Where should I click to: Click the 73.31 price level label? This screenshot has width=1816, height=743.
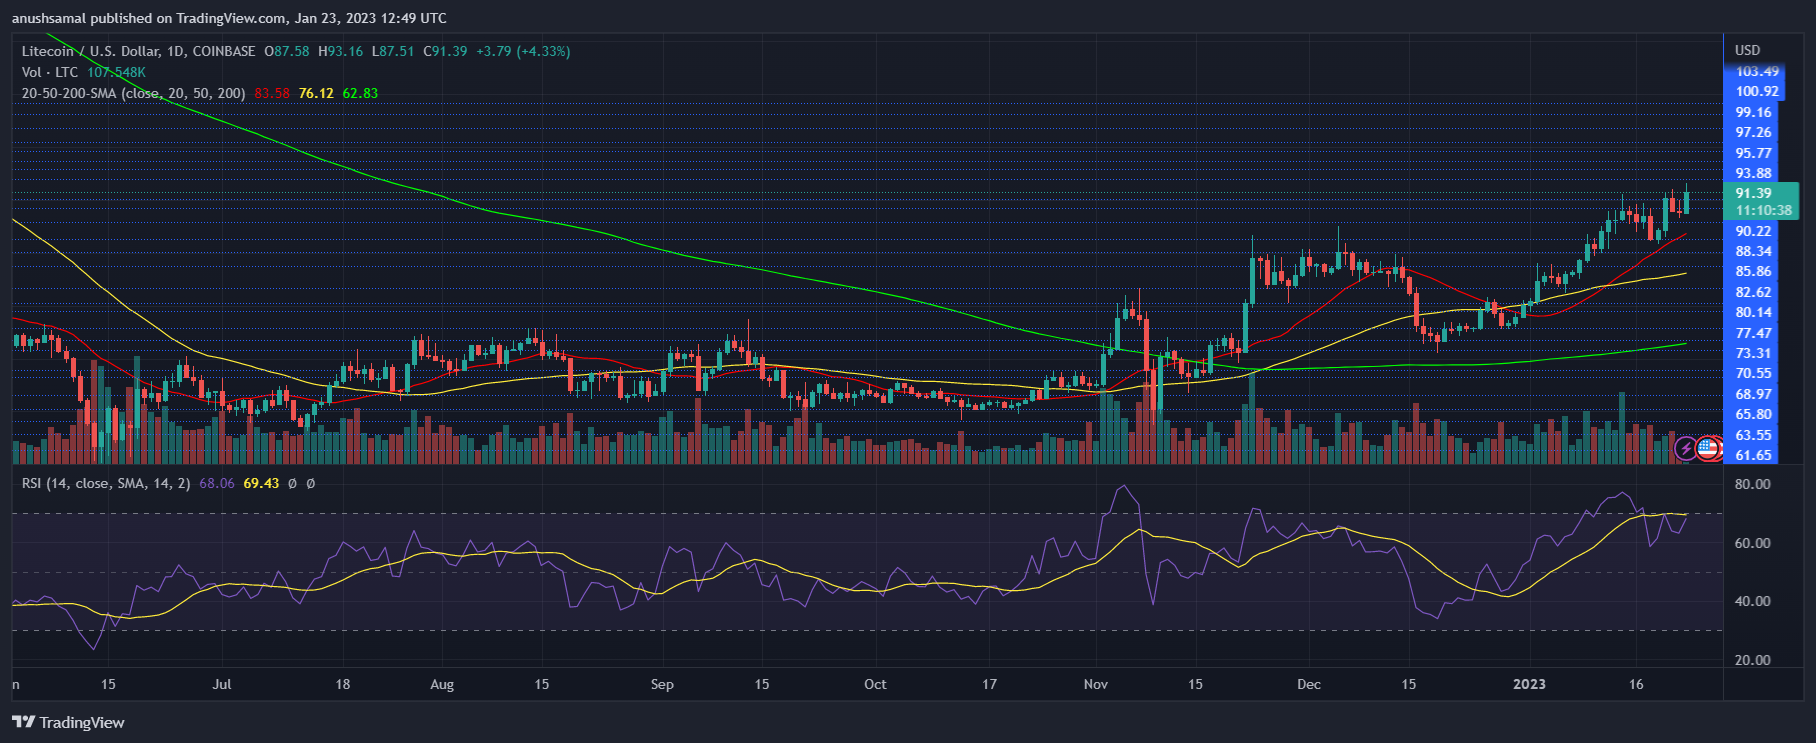tap(1753, 353)
